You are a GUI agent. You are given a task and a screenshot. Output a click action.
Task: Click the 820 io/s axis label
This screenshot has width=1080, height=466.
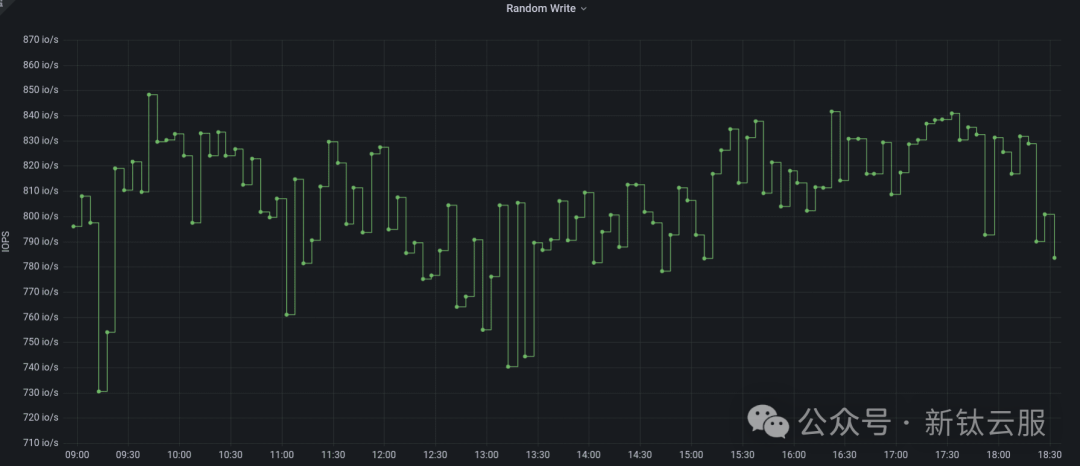coord(41,166)
